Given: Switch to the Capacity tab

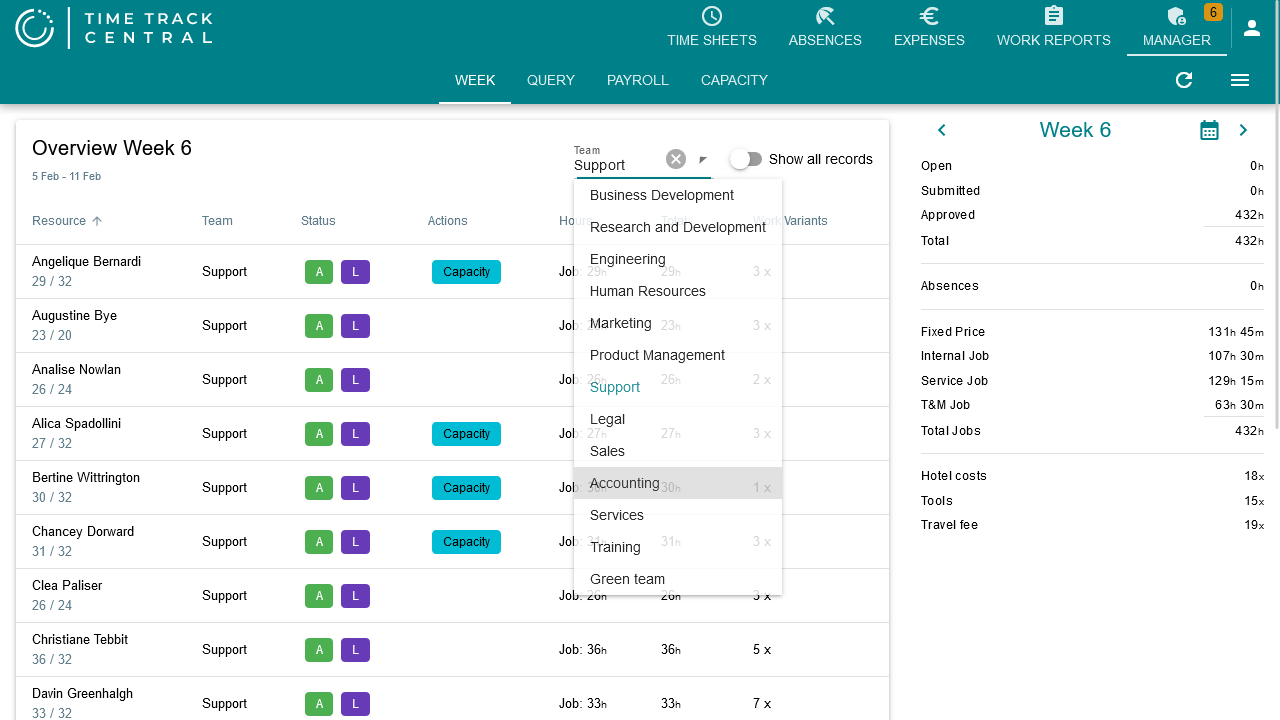Looking at the screenshot, I should [734, 80].
